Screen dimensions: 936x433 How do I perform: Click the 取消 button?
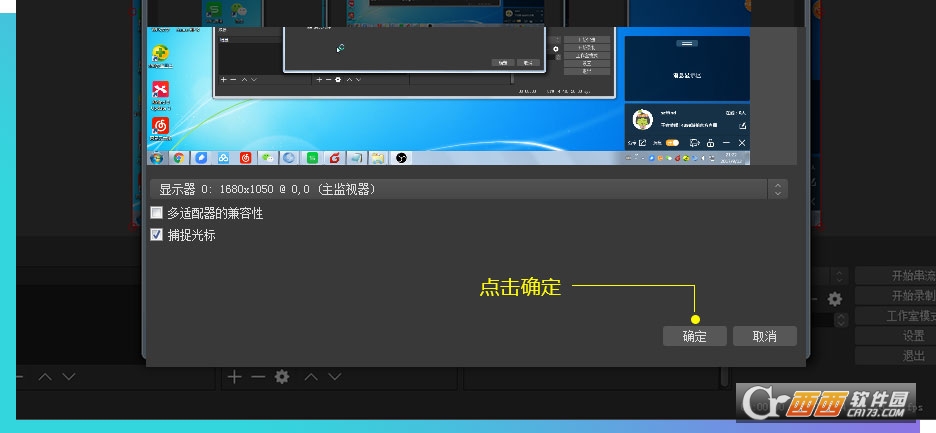[765, 336]
